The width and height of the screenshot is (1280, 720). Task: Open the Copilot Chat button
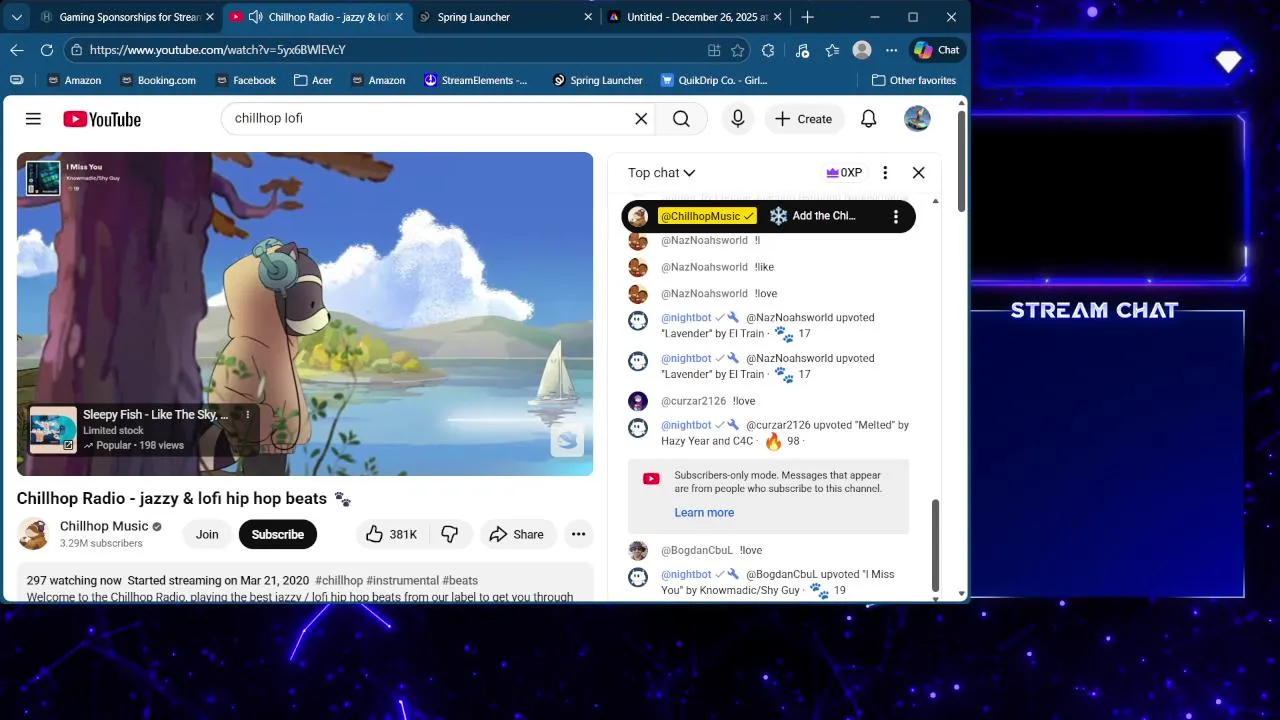click(x=937, y=50)
